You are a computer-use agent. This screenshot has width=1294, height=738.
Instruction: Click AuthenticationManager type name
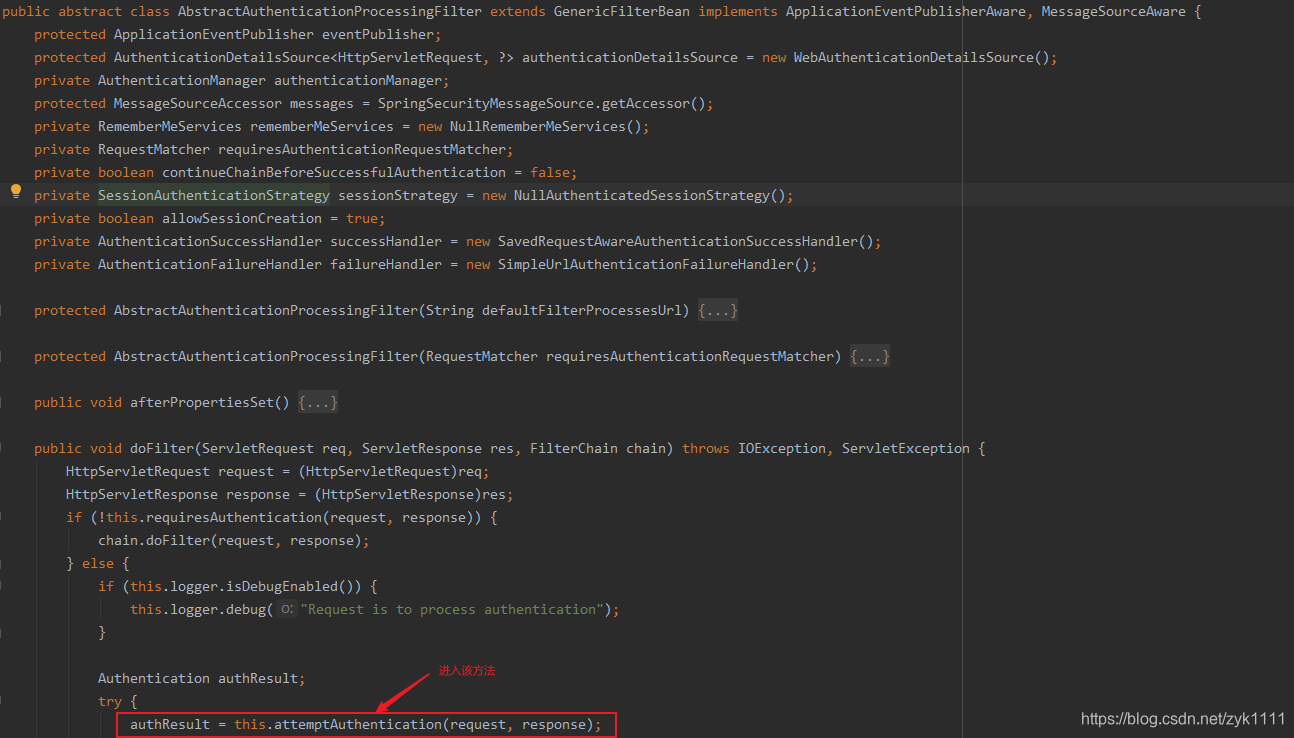182,81
